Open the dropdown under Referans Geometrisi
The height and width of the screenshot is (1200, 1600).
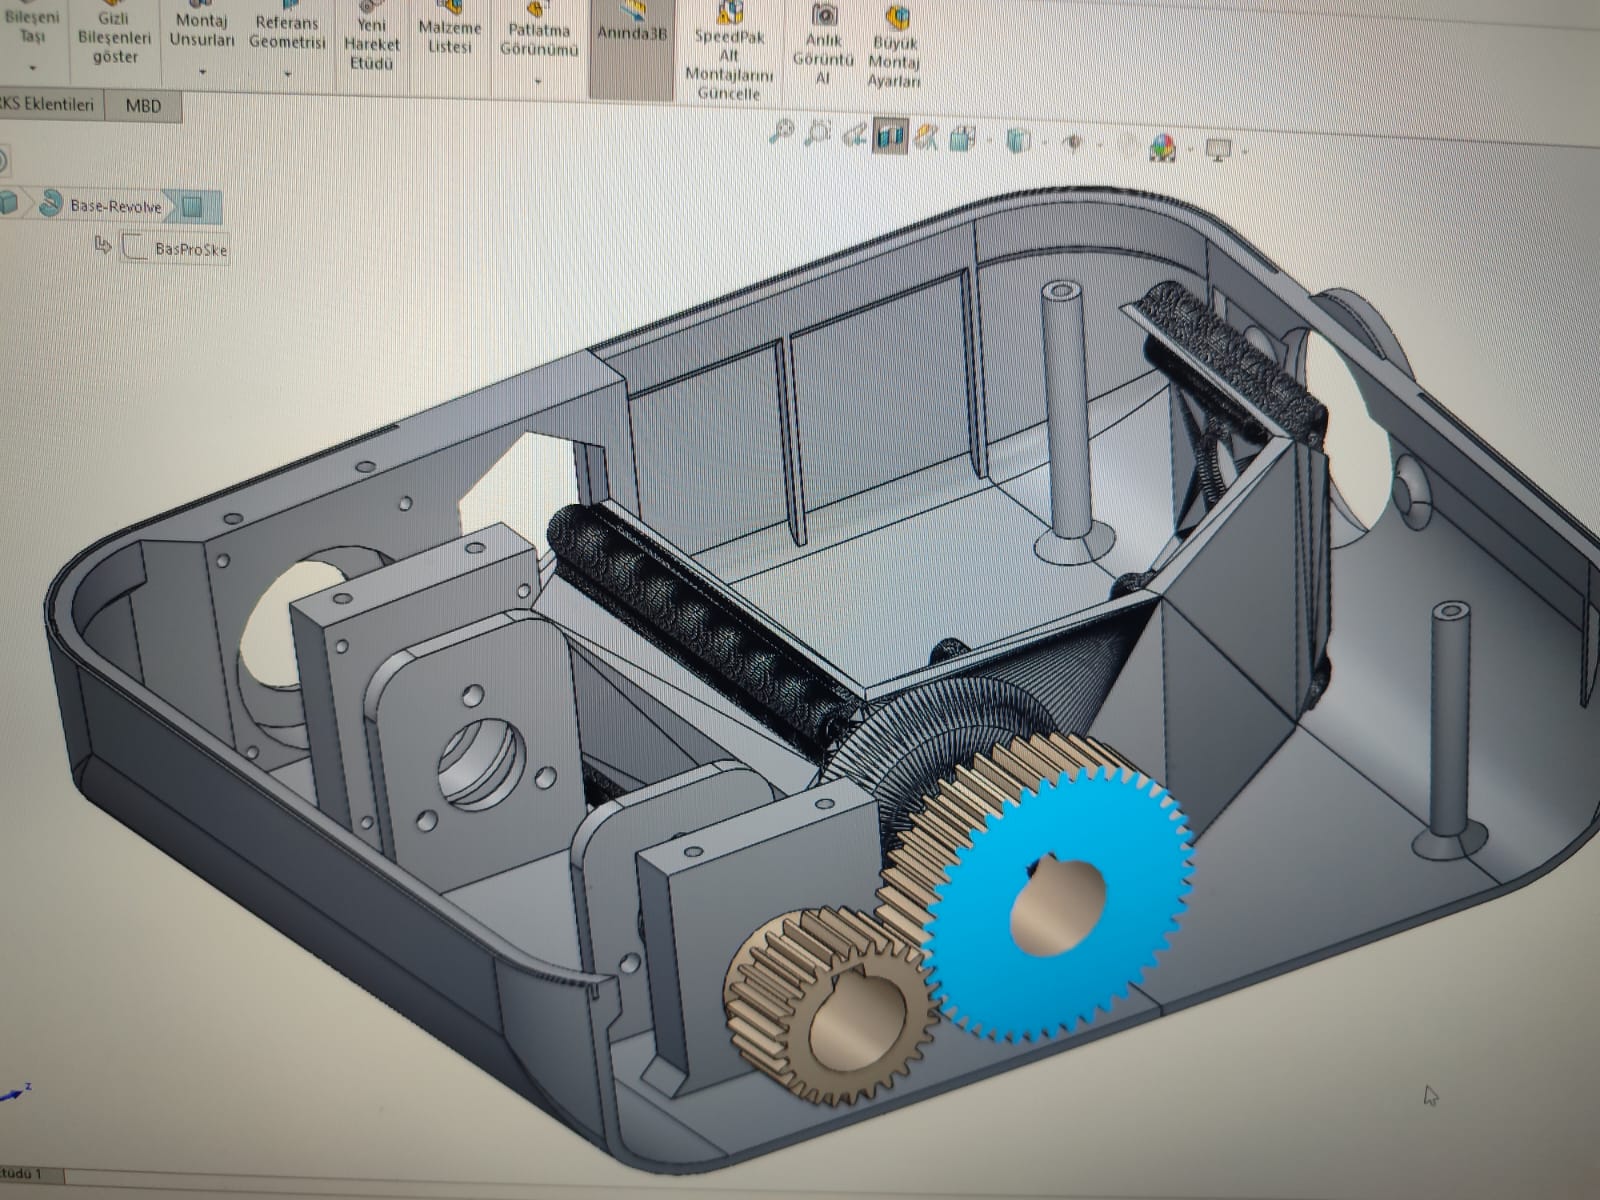tap(287, 74)
